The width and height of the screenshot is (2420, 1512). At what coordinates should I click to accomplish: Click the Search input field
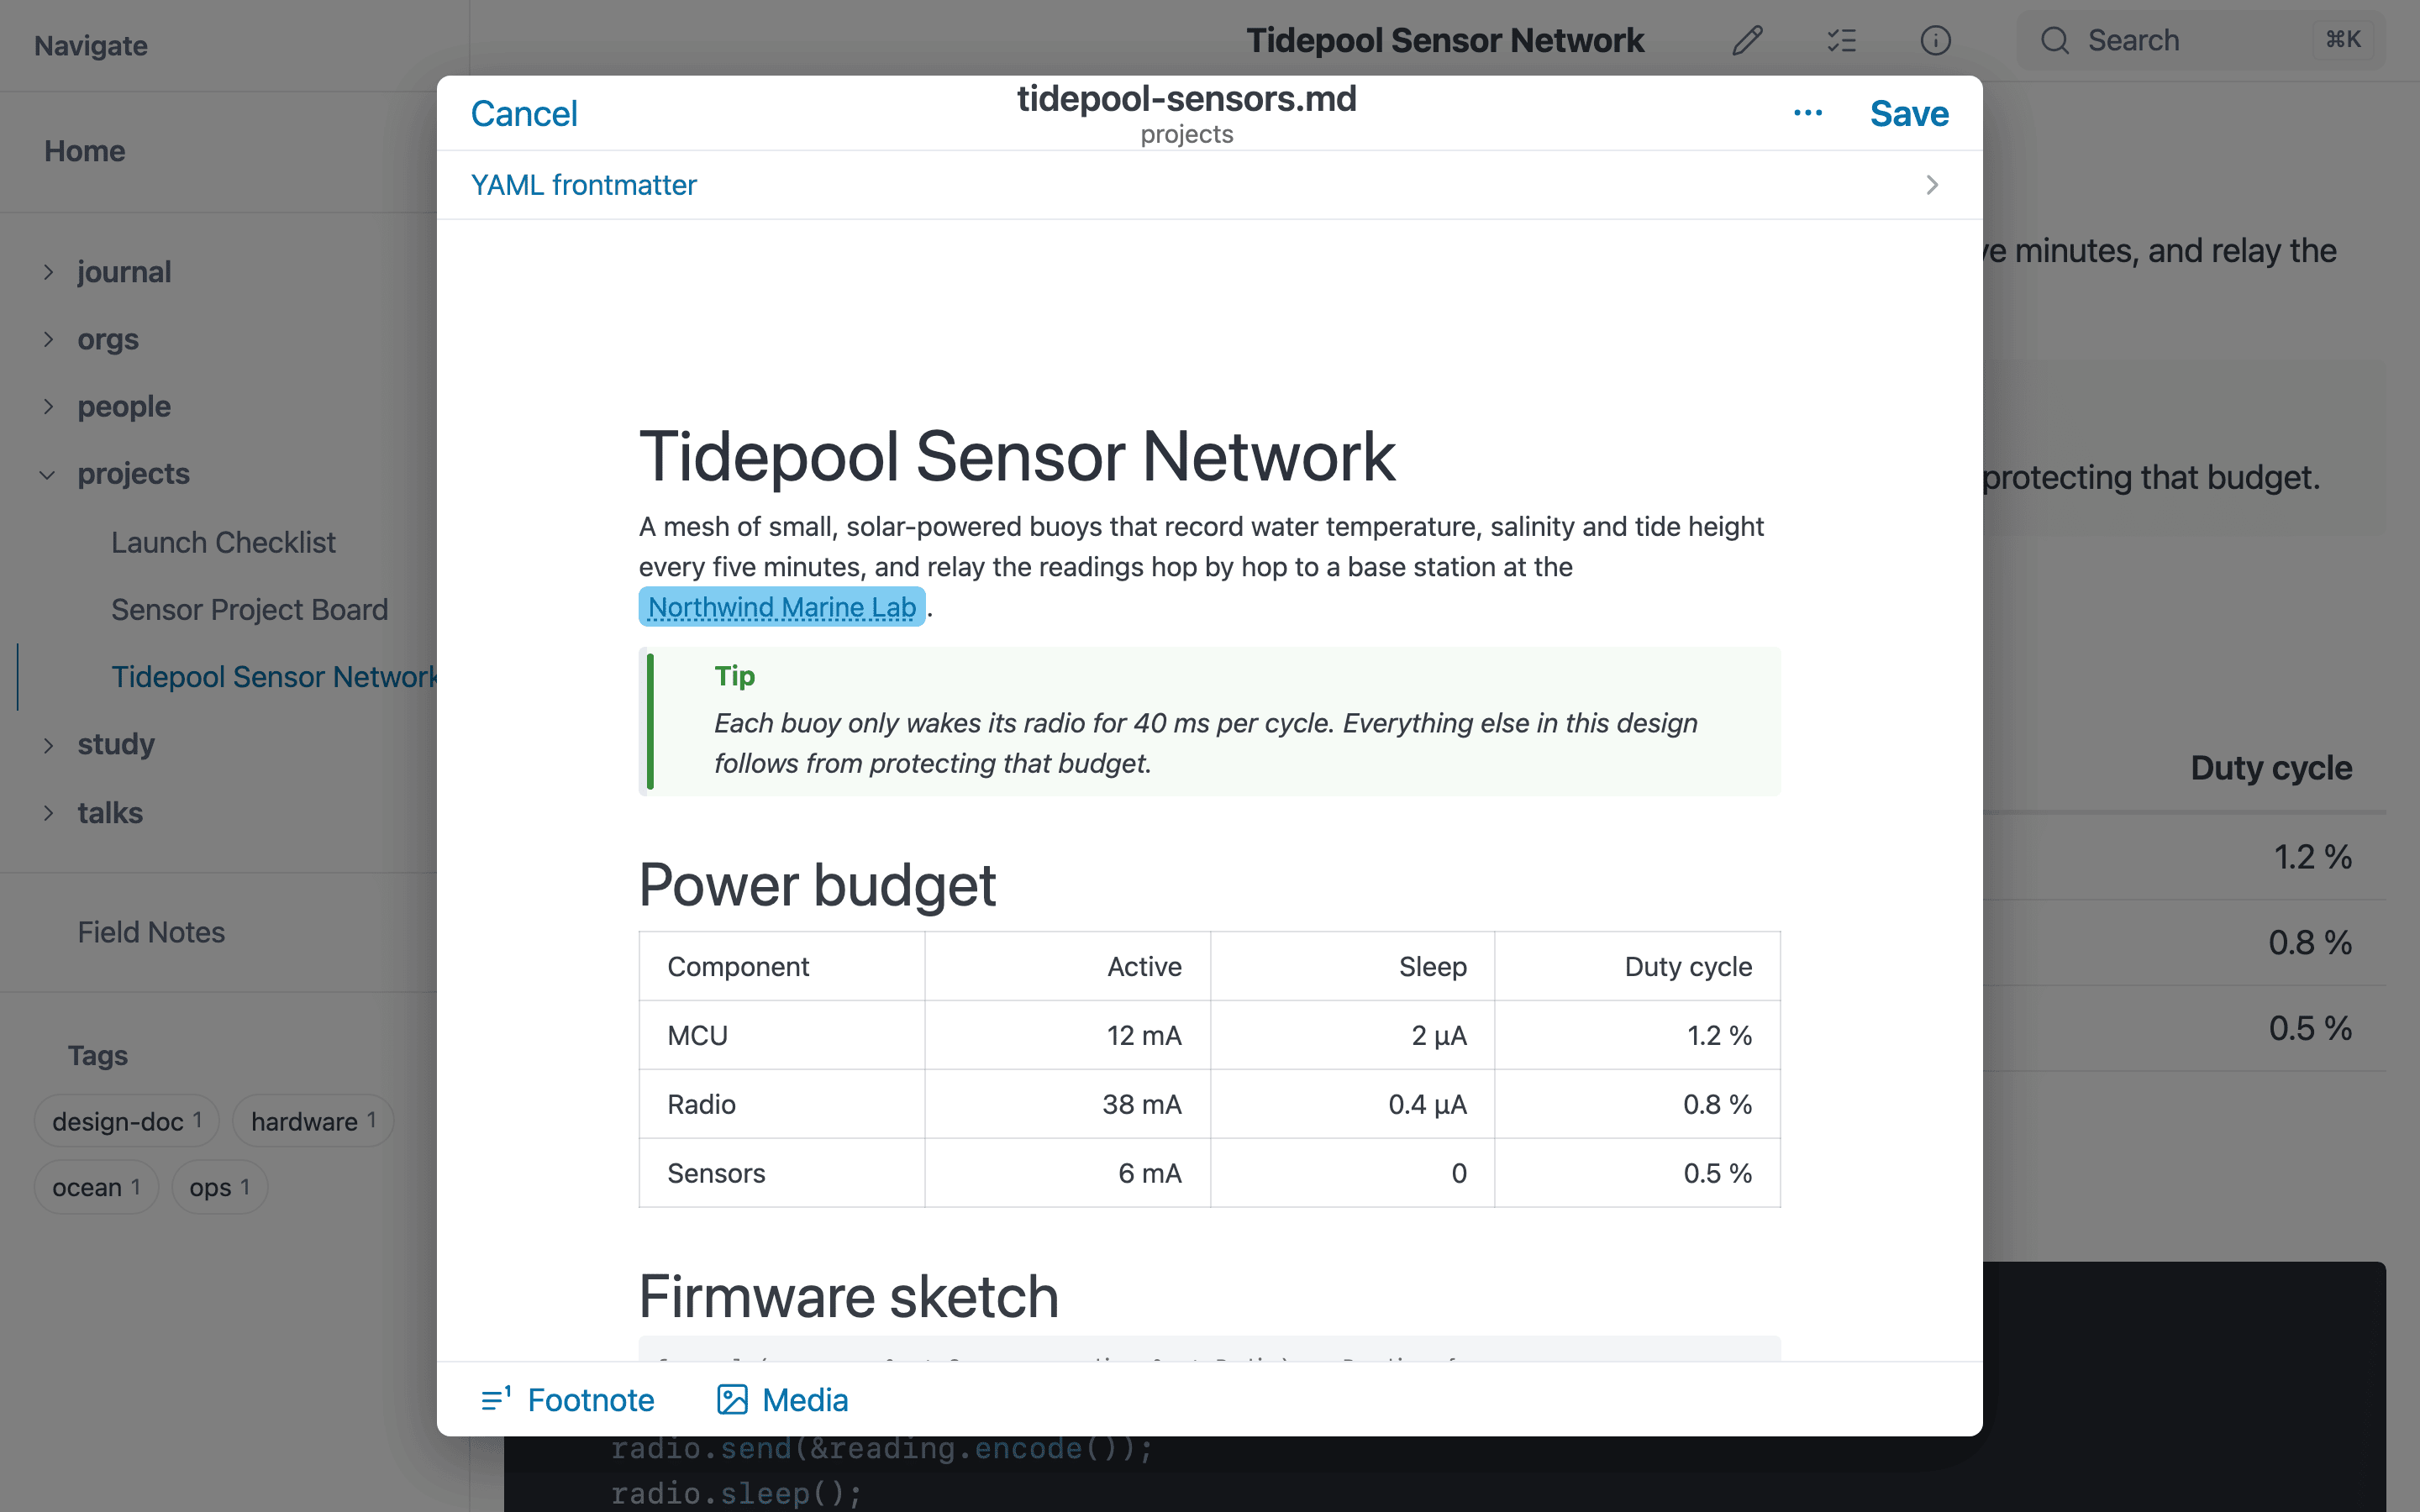tap(2201, 41)
